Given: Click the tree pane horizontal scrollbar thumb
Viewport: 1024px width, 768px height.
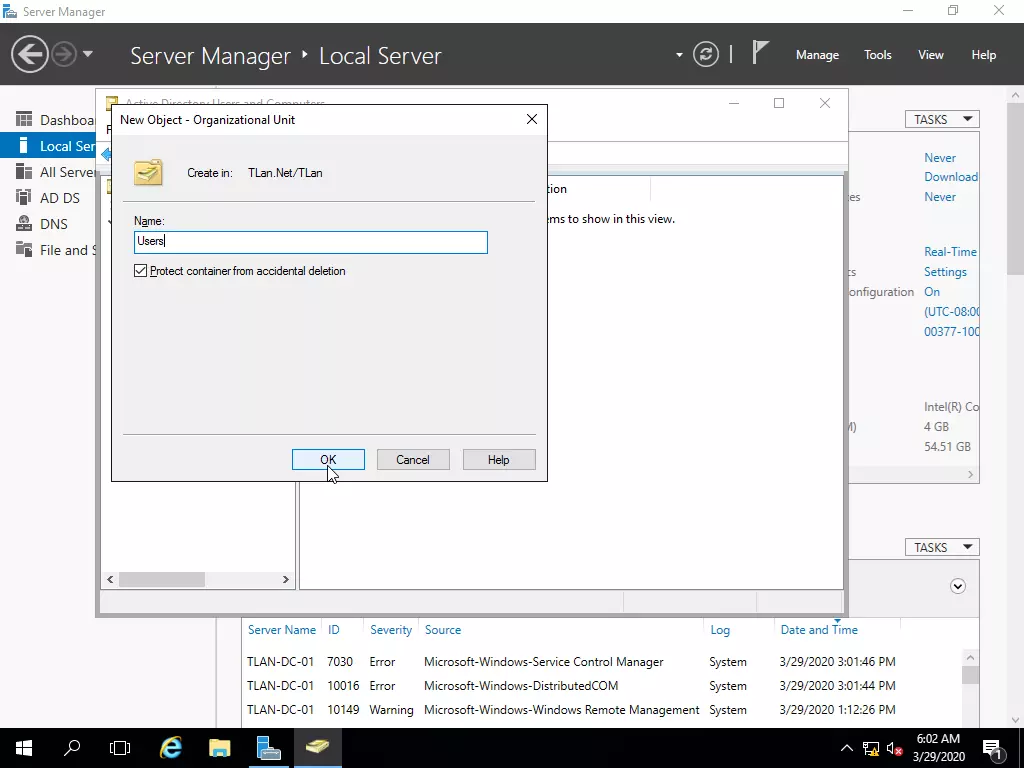Looking at the screenshot, I should tap(161, 579).
